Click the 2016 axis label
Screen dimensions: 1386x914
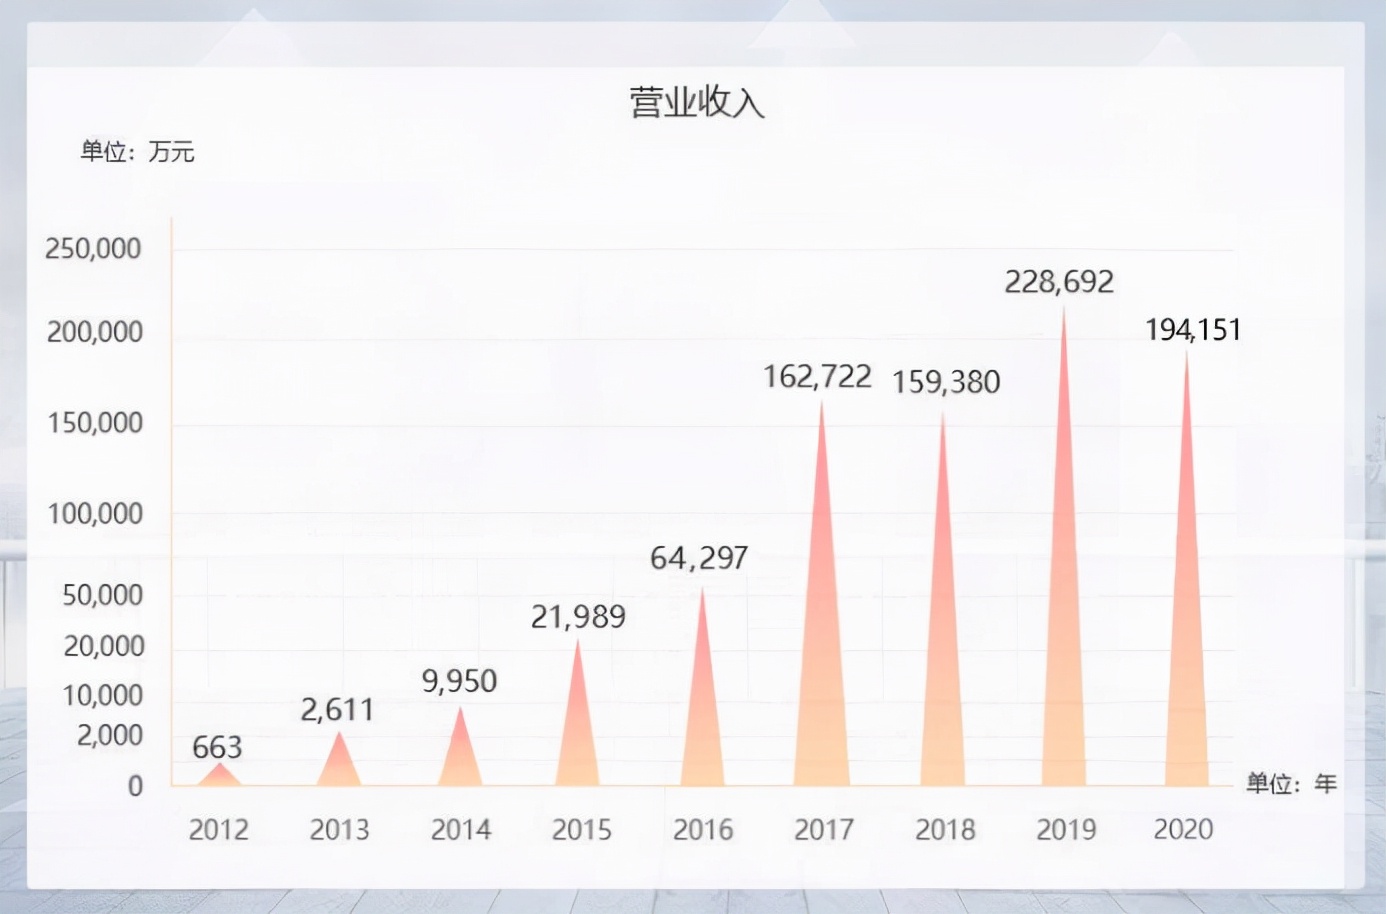pos(704,829)
